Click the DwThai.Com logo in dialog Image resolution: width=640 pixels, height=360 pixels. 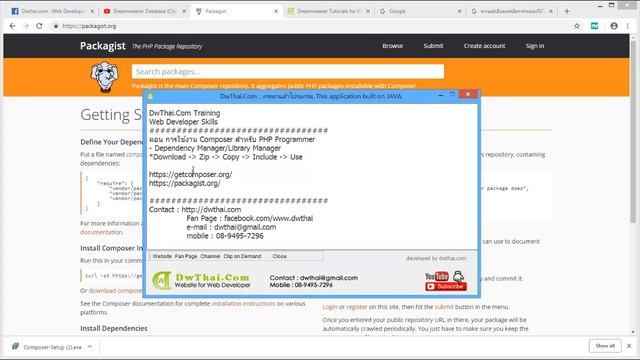201,280
